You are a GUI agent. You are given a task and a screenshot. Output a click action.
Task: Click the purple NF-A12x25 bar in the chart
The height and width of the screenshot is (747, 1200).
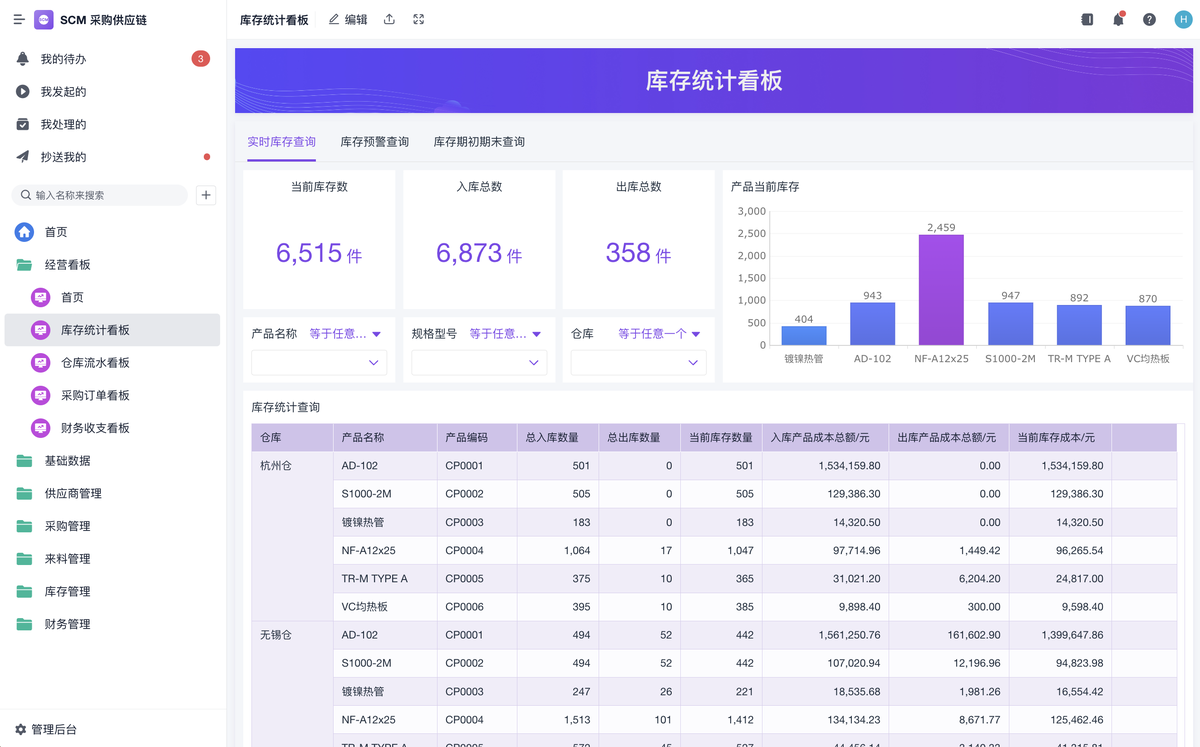(941, 290)
